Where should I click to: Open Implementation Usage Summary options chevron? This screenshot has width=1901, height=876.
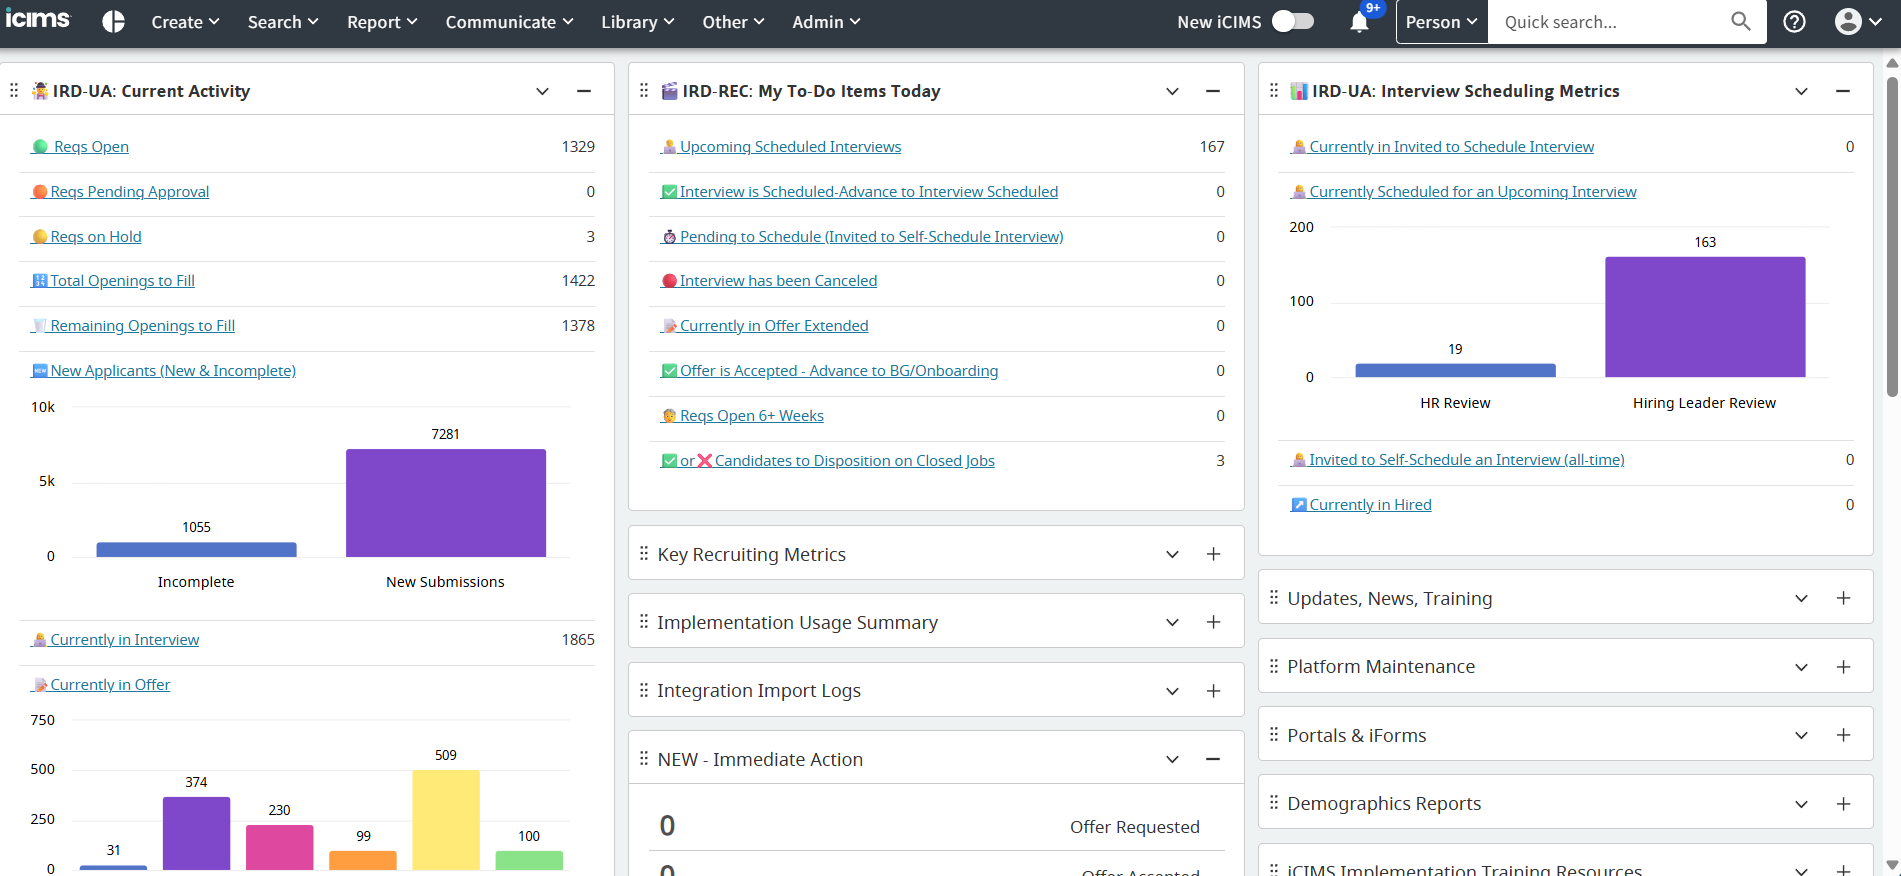click(x=1172, y=622)
